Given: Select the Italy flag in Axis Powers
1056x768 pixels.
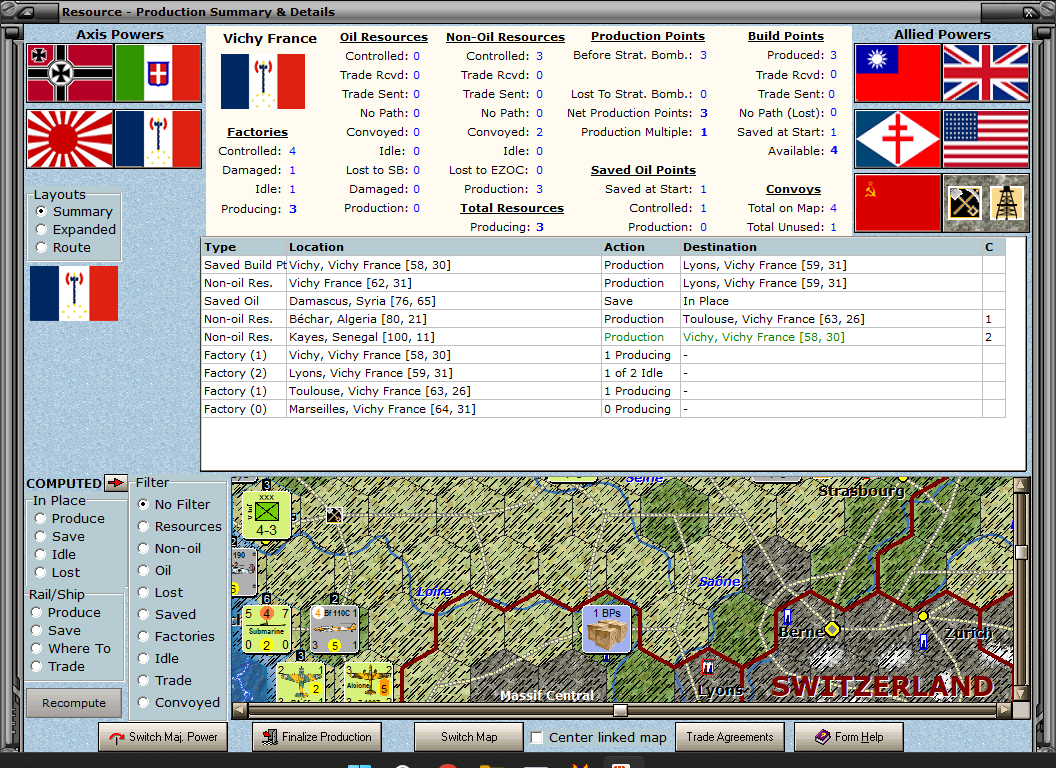Looking at the screenshot, I should tap(158, 73).
